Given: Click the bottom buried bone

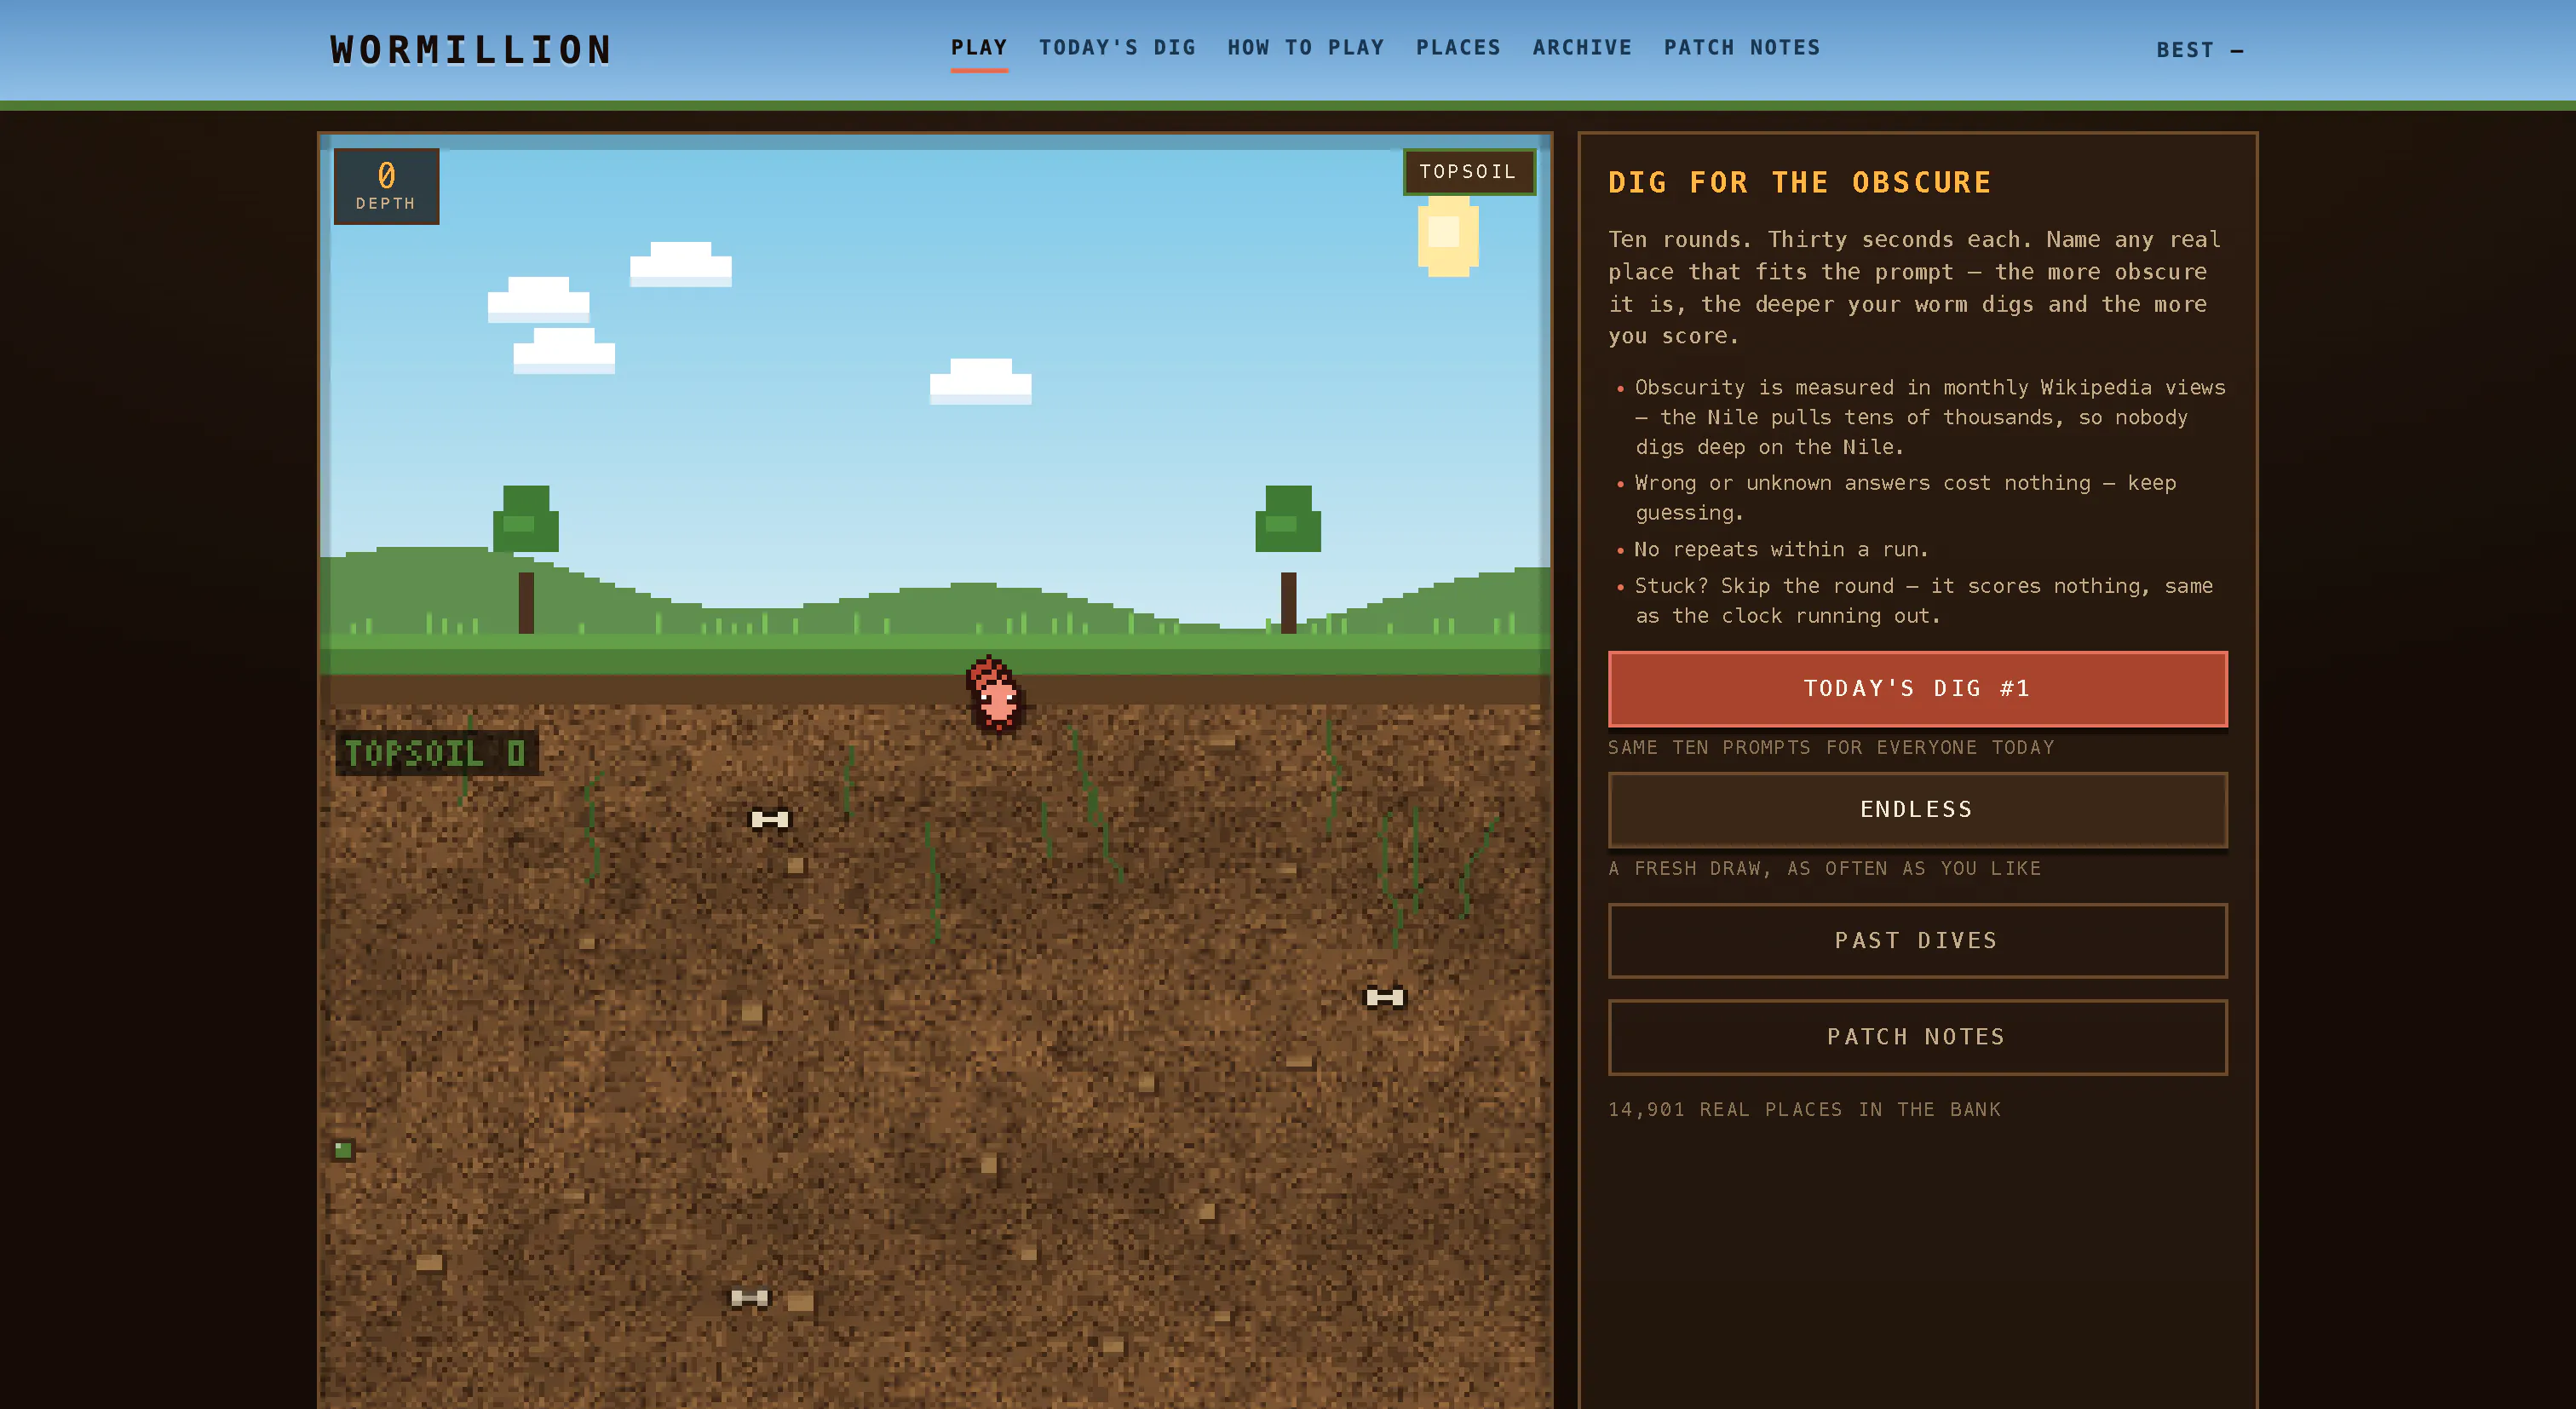Looking at the screenshot, I should pos(749,1297).
